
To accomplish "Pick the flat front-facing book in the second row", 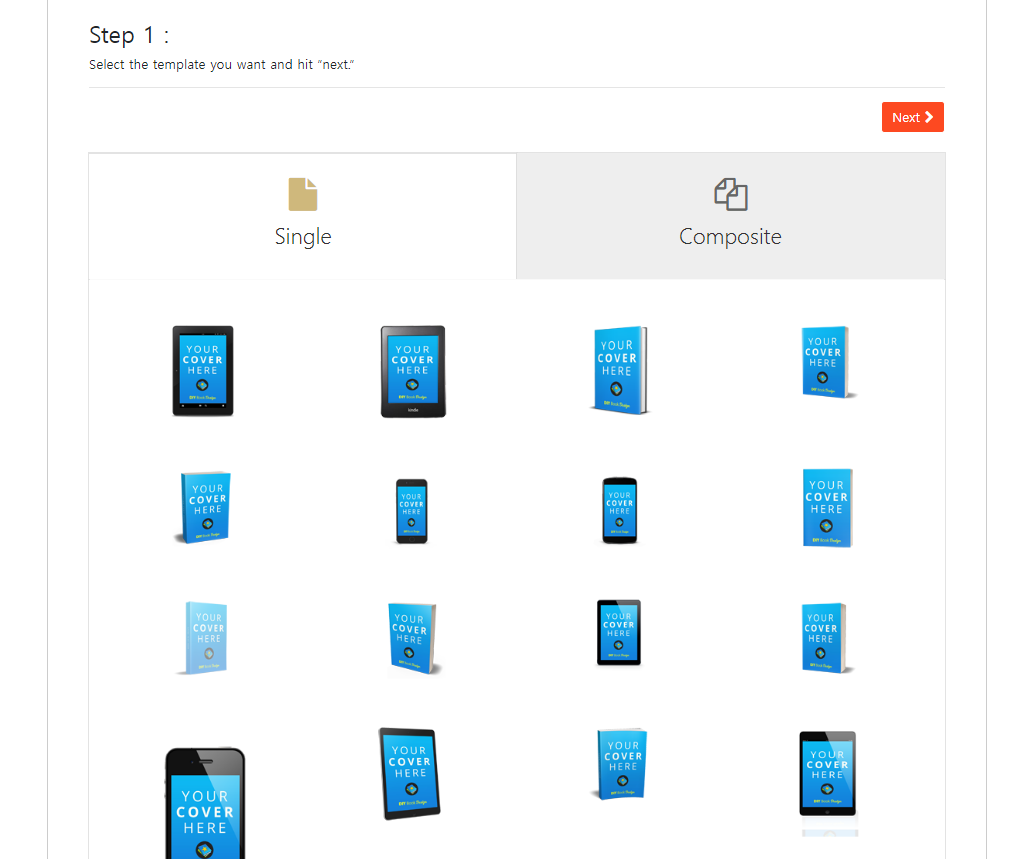I will click(827, 508).
